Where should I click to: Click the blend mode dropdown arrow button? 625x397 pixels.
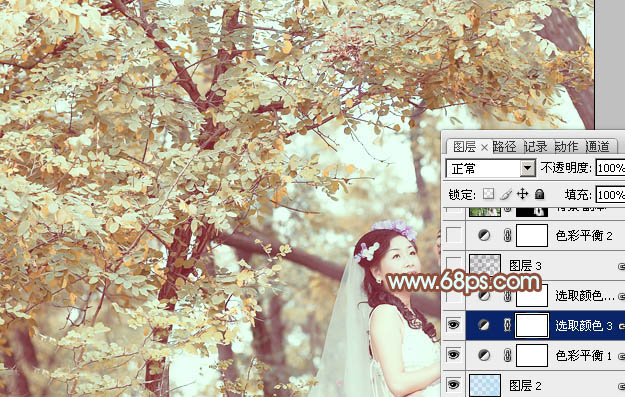[x=528, y=169]
